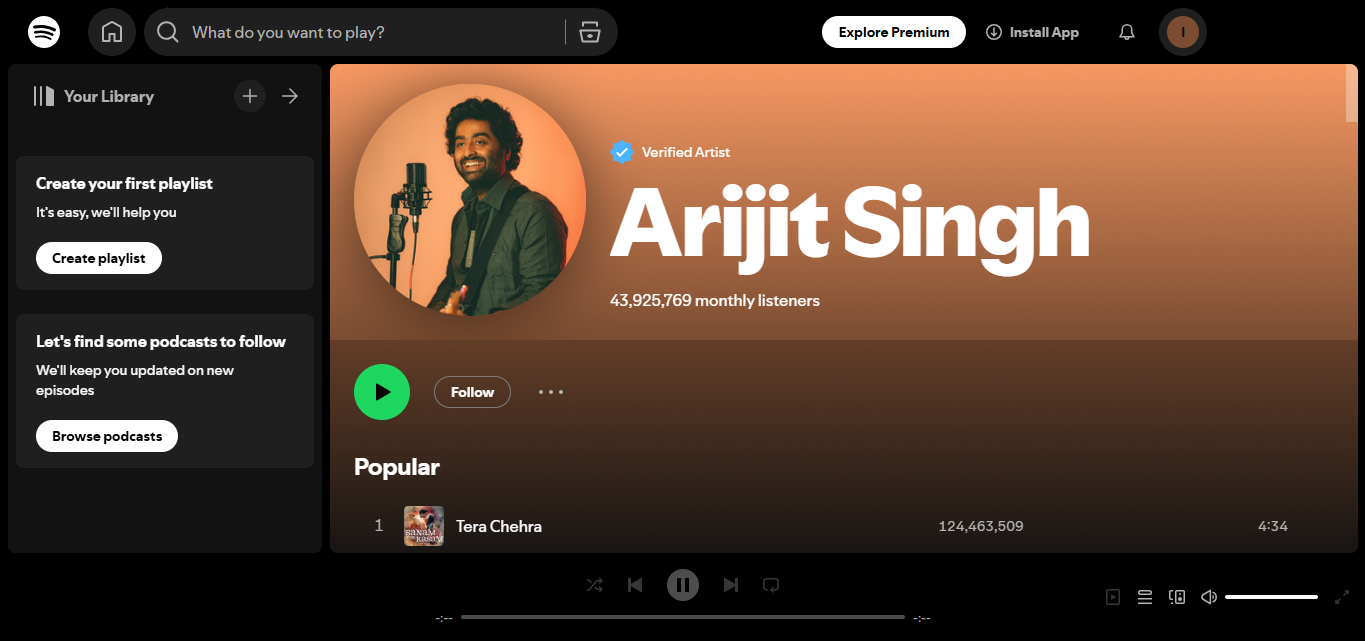Screen dimensions: 1365x641
Task: Open the Now Playing view icon
Action: tap(1112, 596)
